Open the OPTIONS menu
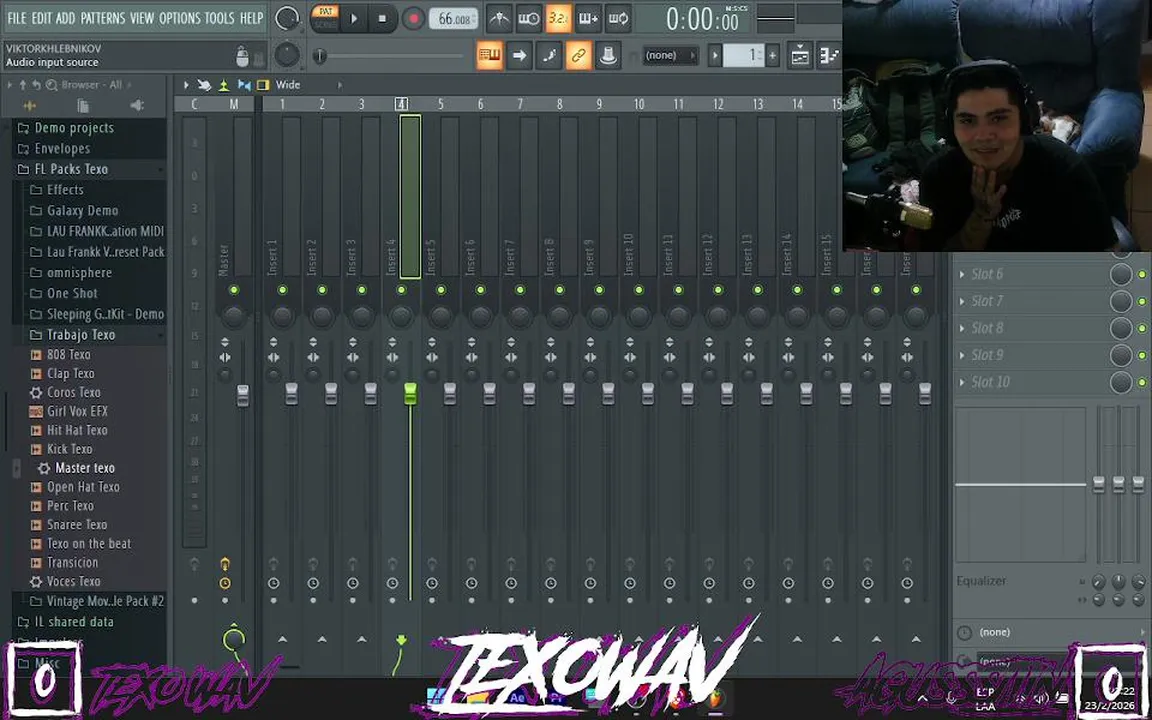 pyautogui.click(x=180, y=18)
